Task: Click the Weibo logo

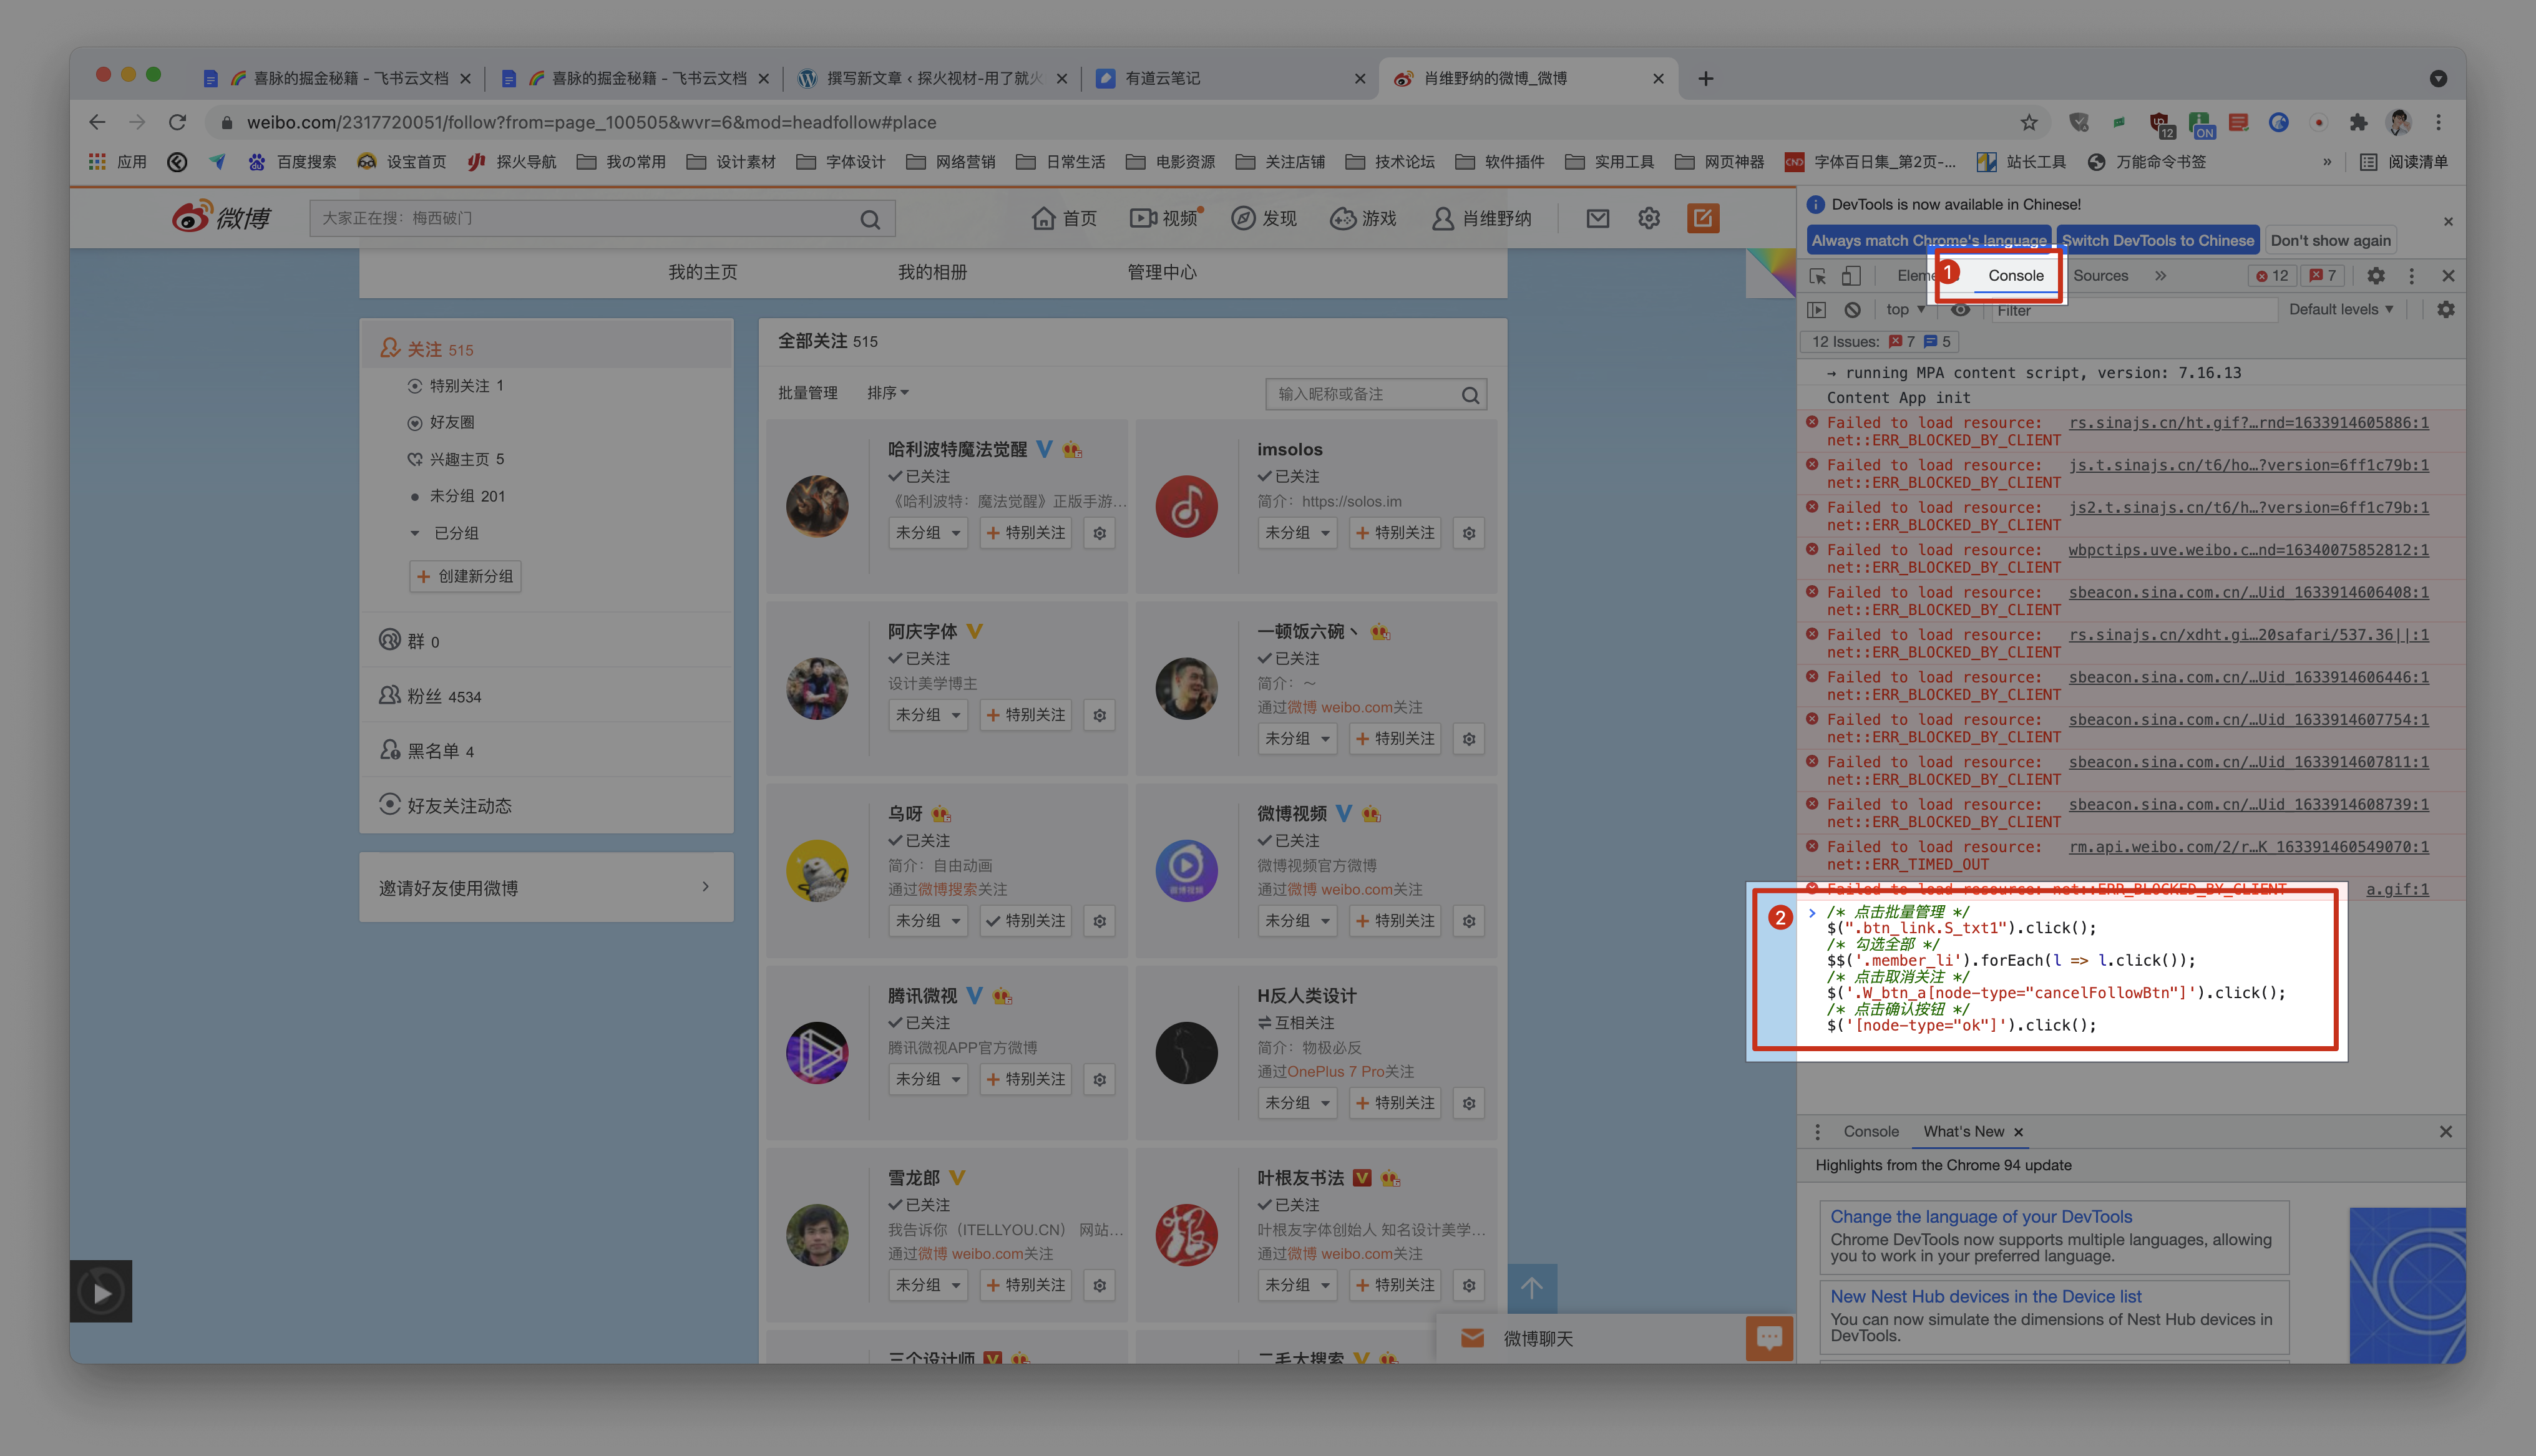Action: click(221, 217)
